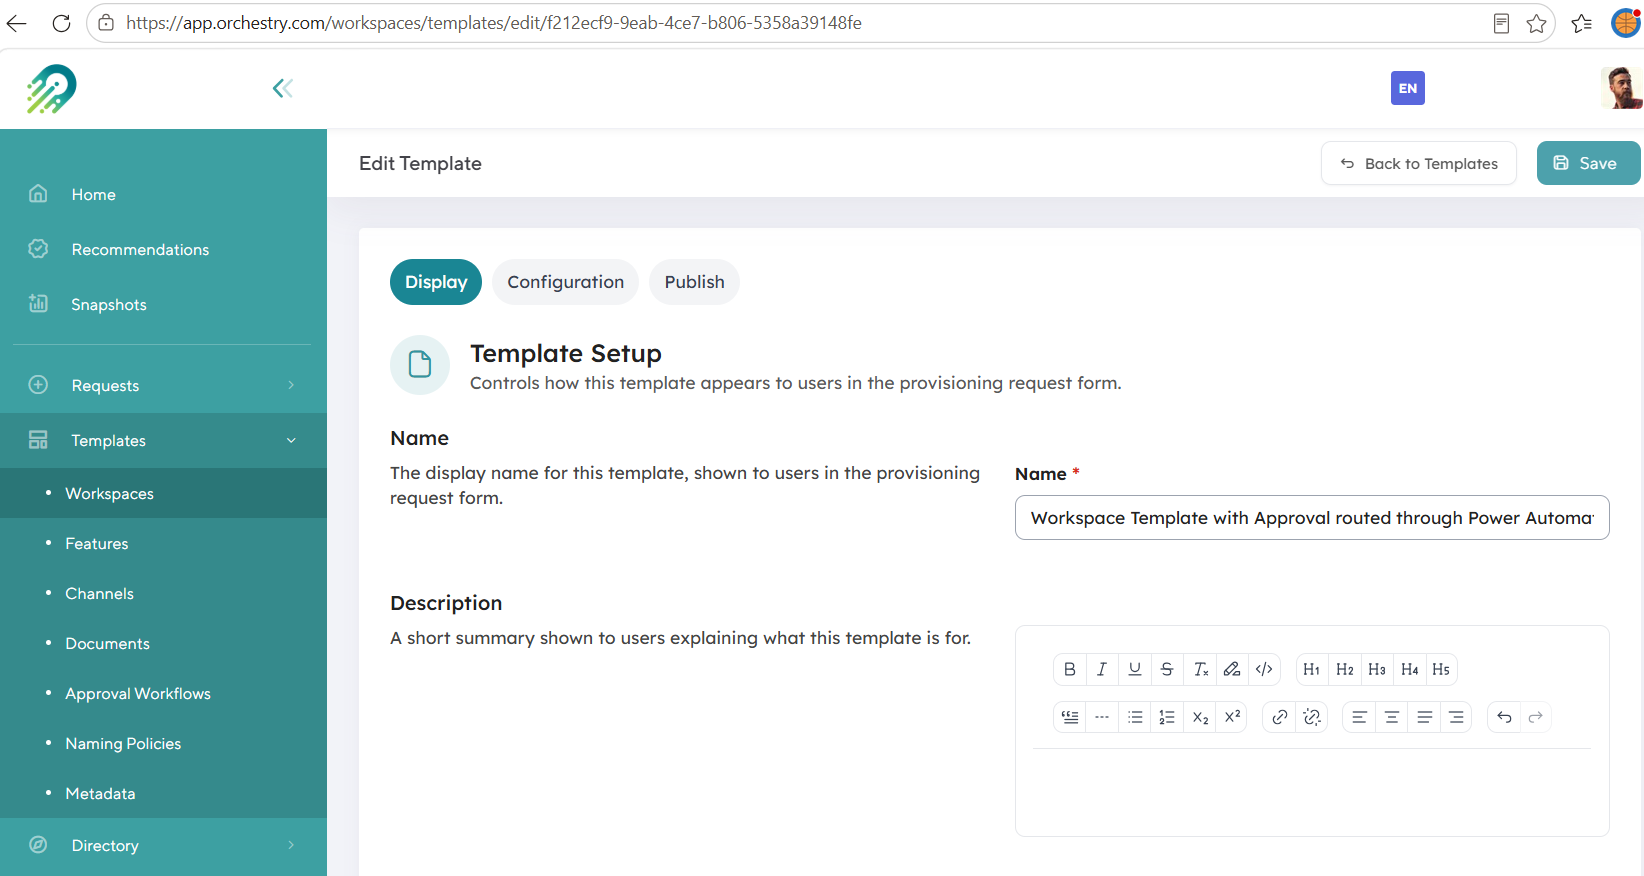Save the template
This screenshot has width=1644, height=876.
pos(1588,163)
